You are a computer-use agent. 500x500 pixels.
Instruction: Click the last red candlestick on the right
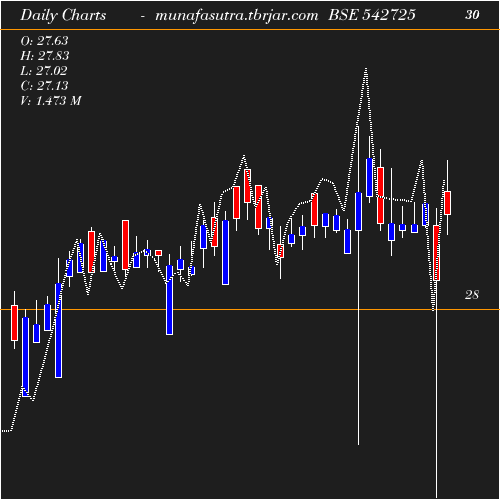pyautogui.click(x=447, y=203)
